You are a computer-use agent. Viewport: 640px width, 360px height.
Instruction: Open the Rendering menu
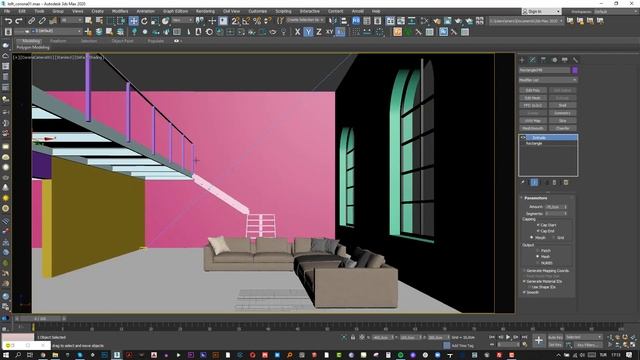pyautogui.click(x=205, y=11)
